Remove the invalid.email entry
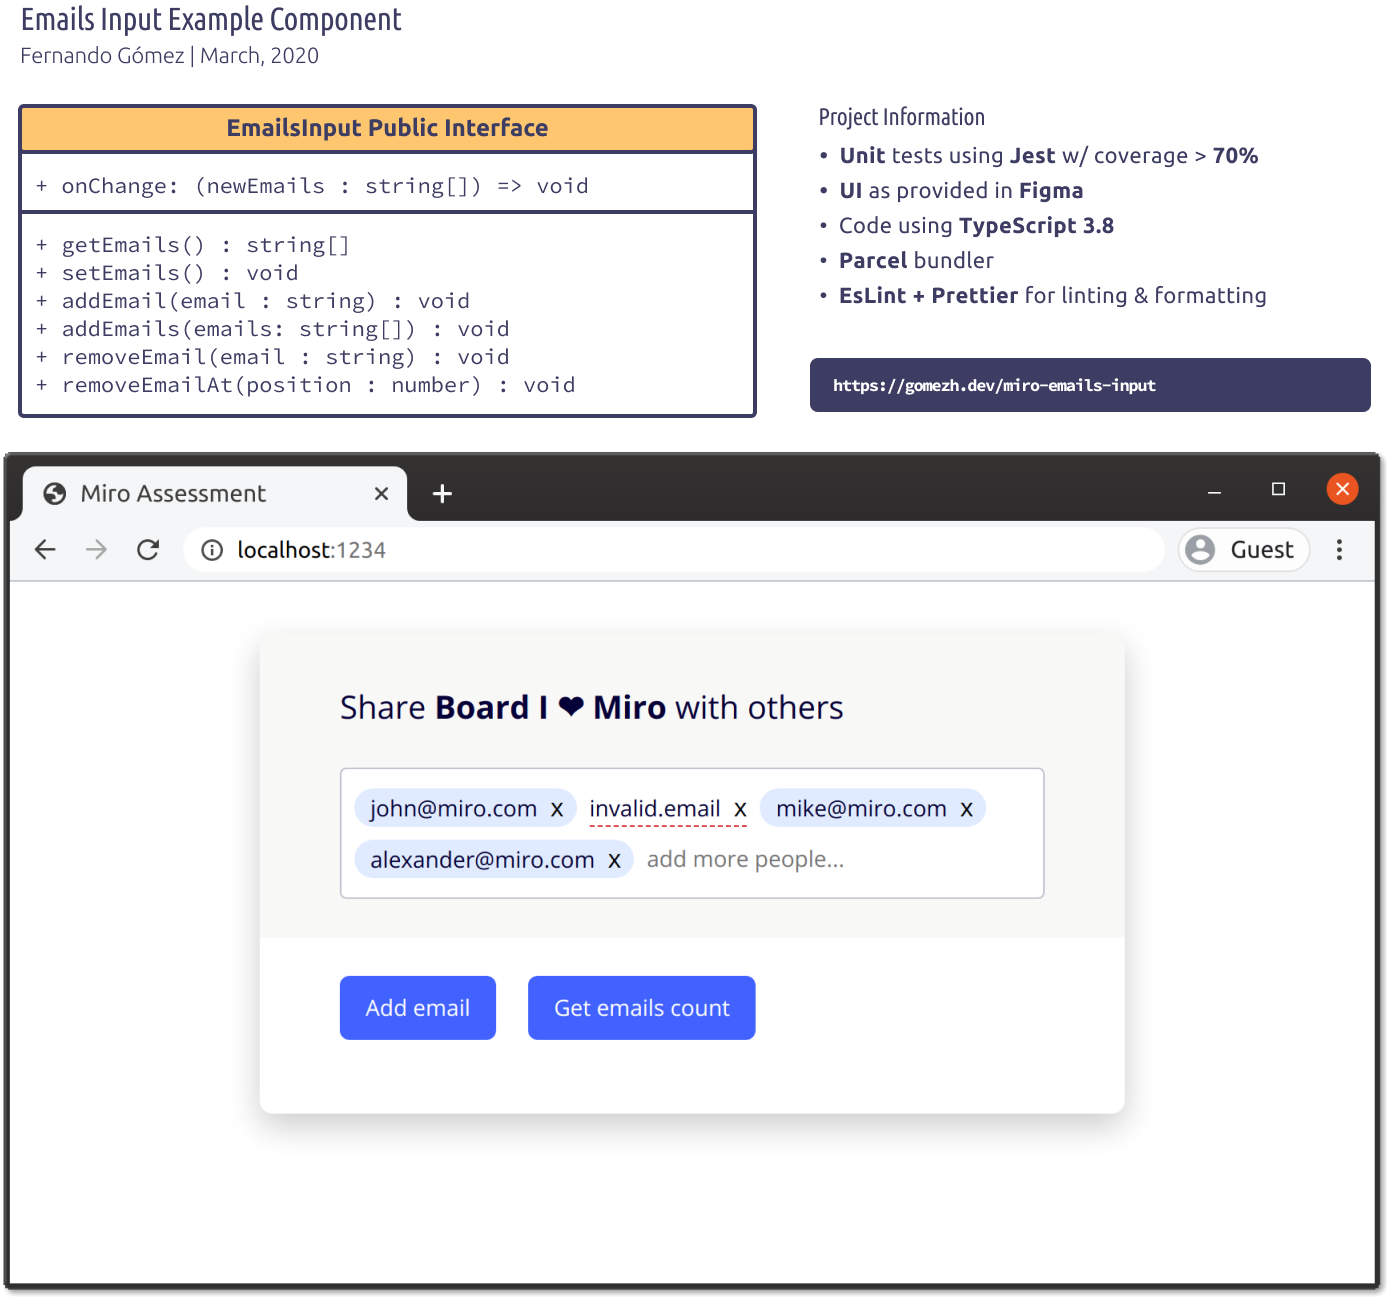 [x=740, y=809]
